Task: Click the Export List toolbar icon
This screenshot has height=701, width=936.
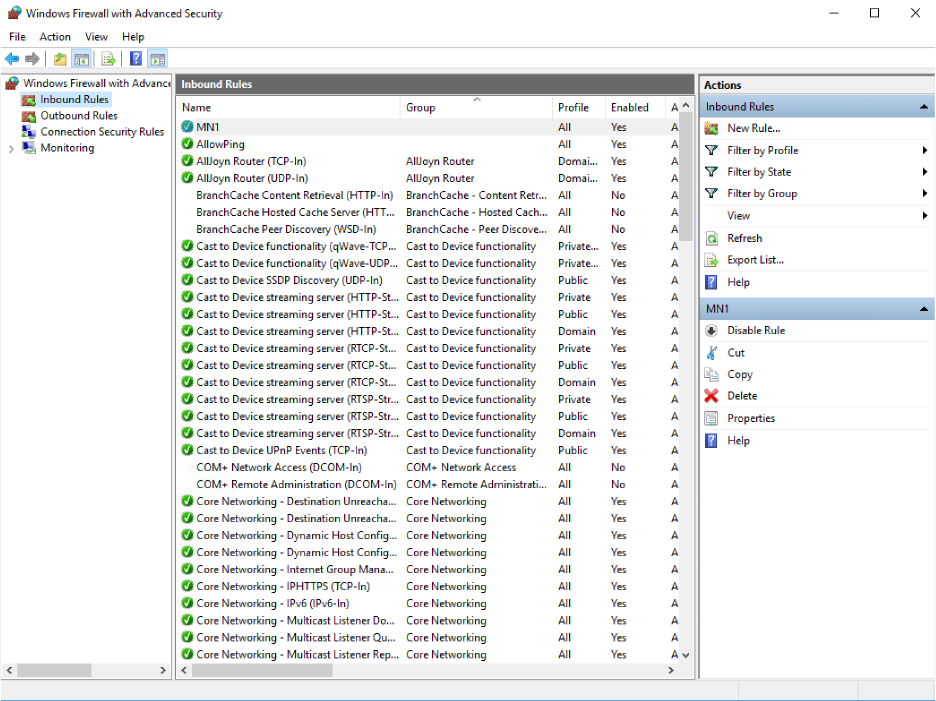Action: 108,59
